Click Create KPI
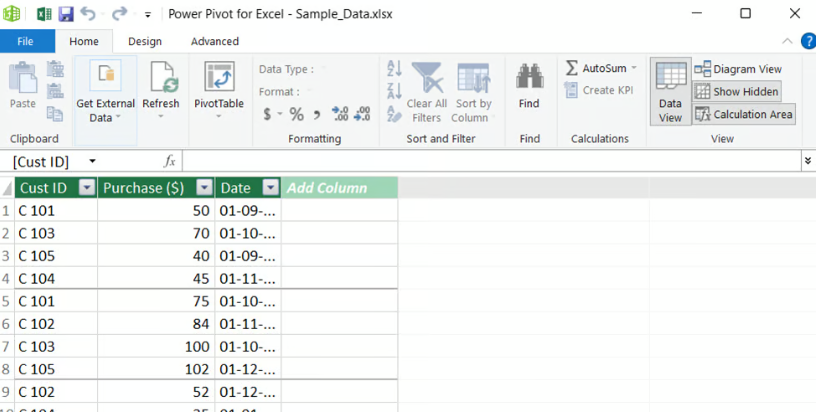The image size is (816, 412). (x=599, y=91)
